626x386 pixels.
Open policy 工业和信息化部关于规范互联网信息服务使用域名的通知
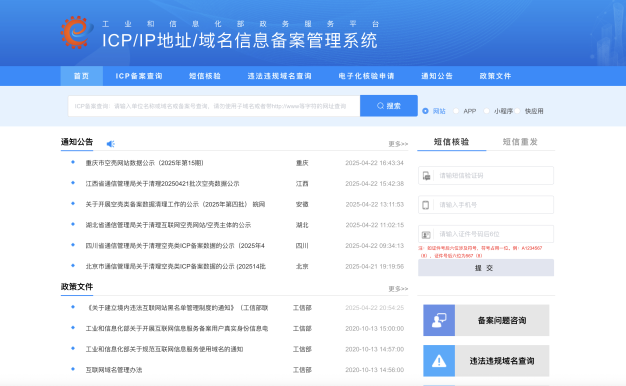click(164, 349)
